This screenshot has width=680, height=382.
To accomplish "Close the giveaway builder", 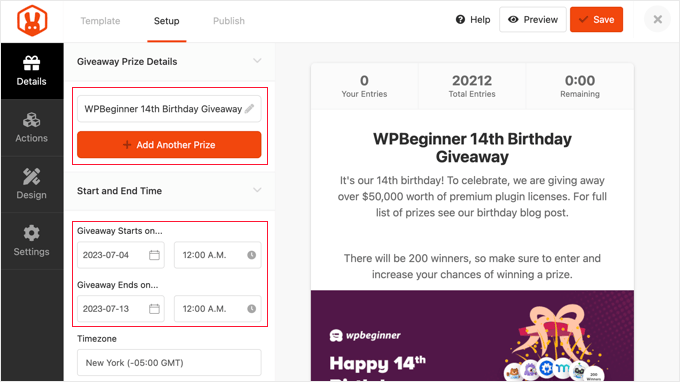I will 657,20.
